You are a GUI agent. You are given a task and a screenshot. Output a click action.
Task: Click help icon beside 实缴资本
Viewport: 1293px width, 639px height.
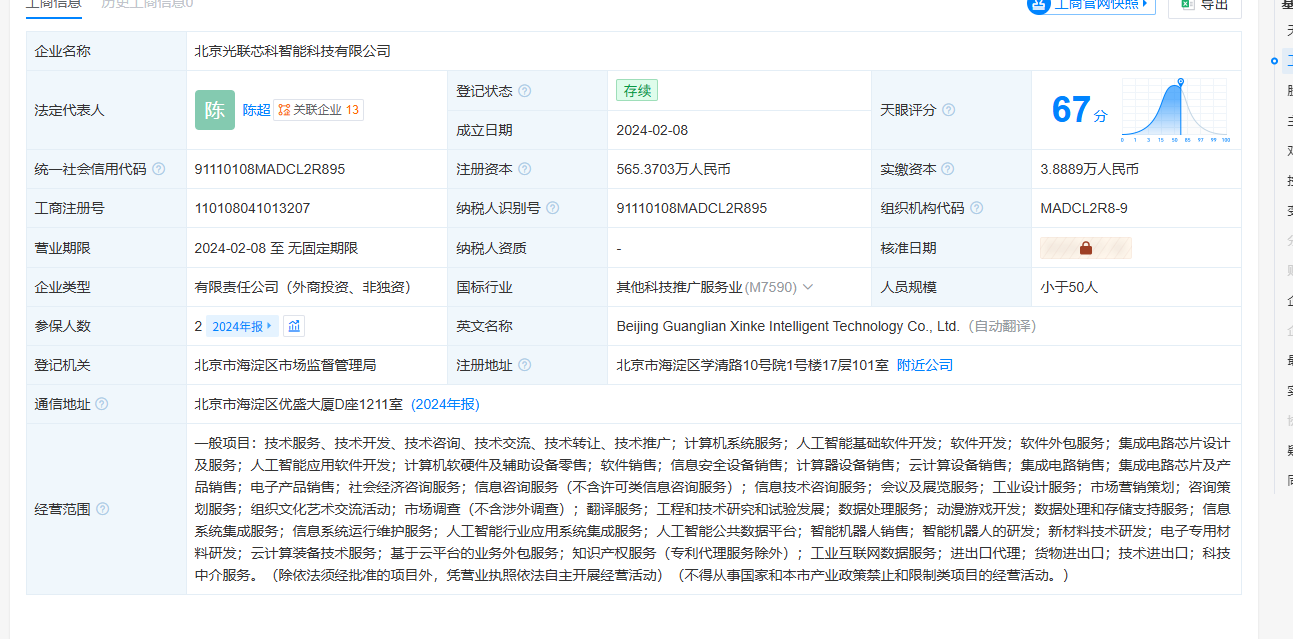947,169
